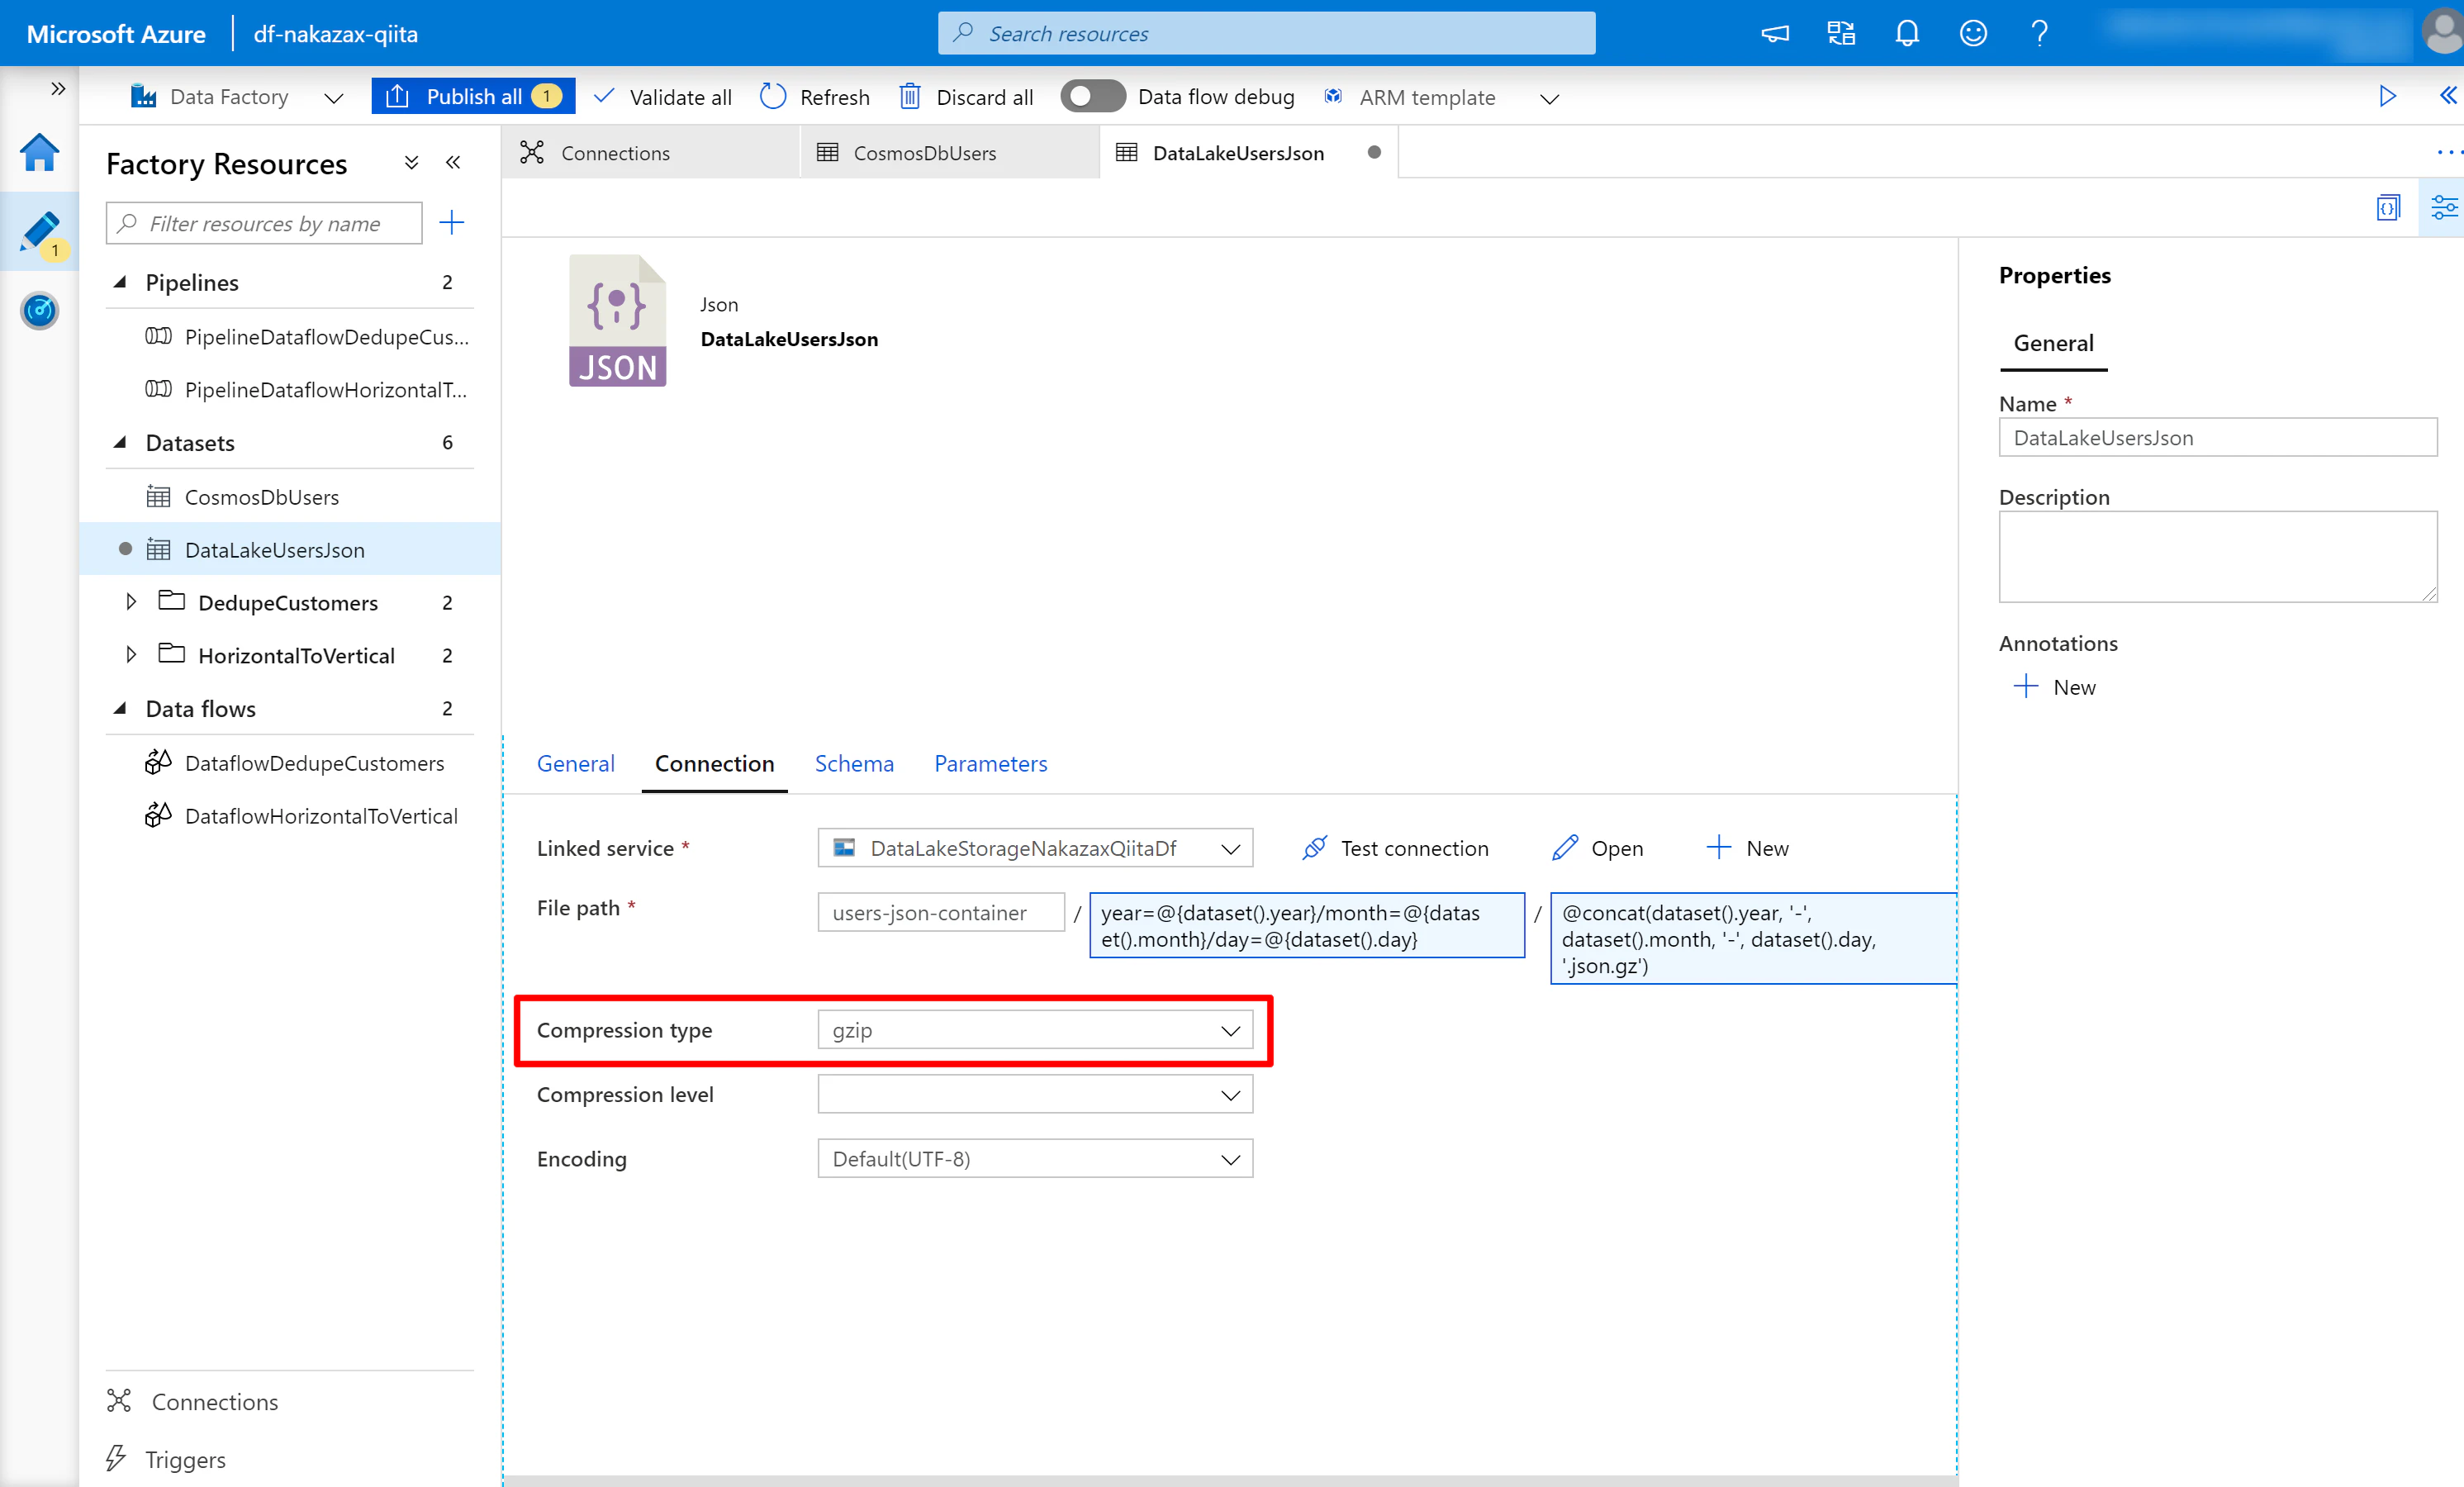Switch to the Schema dataset tab
Screen dimensions: 2464x1487
pyautogui.click(x=854, y=763)
